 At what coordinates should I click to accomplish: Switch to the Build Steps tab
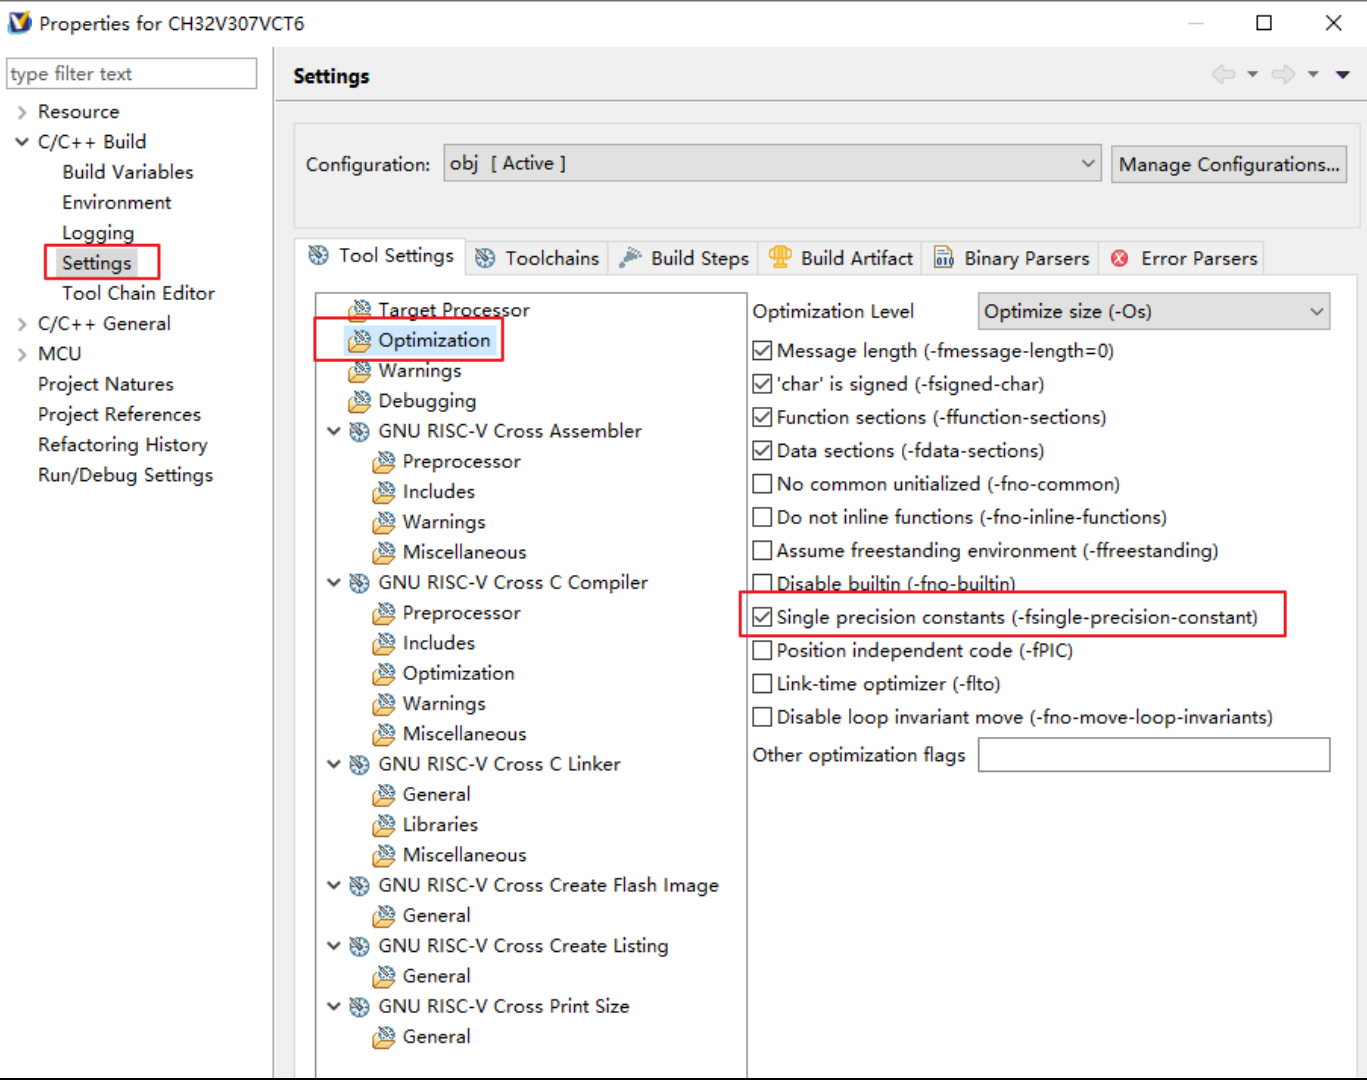685,258
